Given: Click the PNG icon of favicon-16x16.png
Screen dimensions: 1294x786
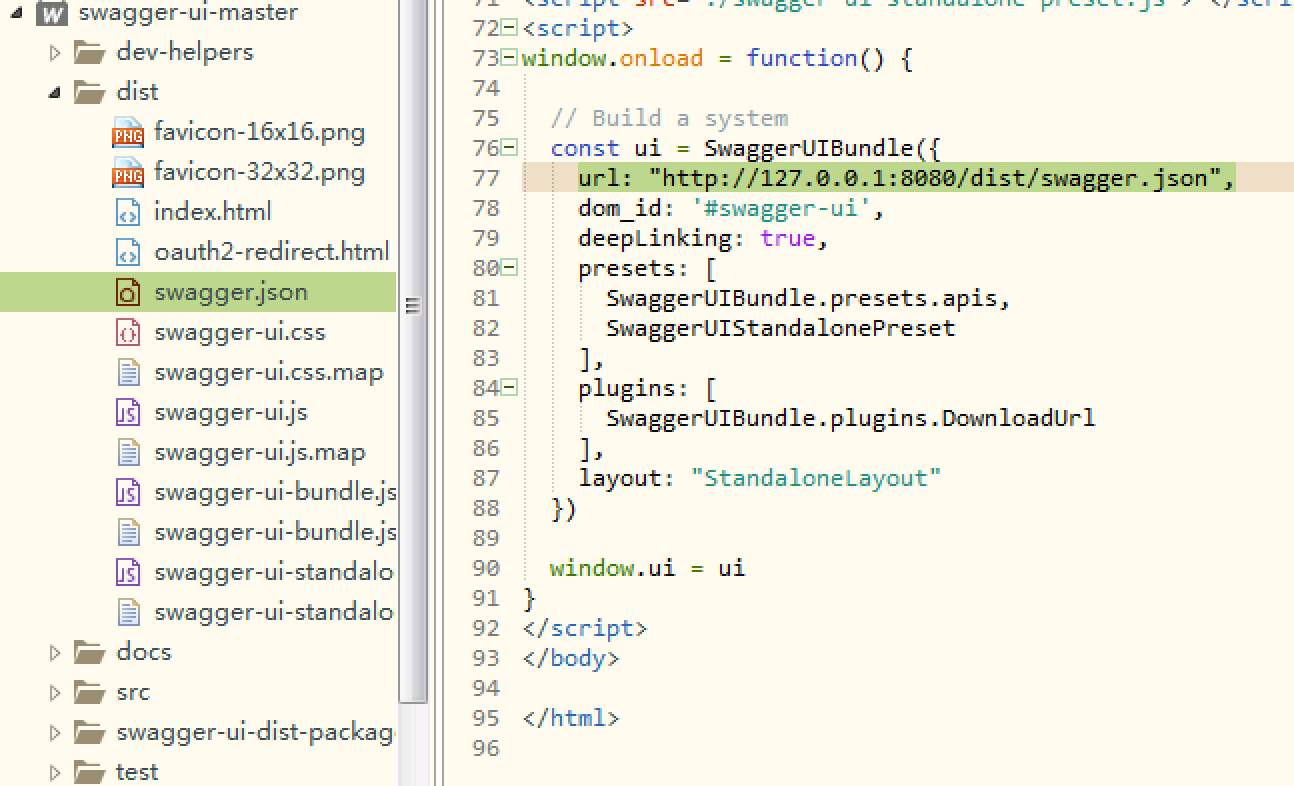Looking at the screenshot, I should pyautogui.click(x=128, y=132).
